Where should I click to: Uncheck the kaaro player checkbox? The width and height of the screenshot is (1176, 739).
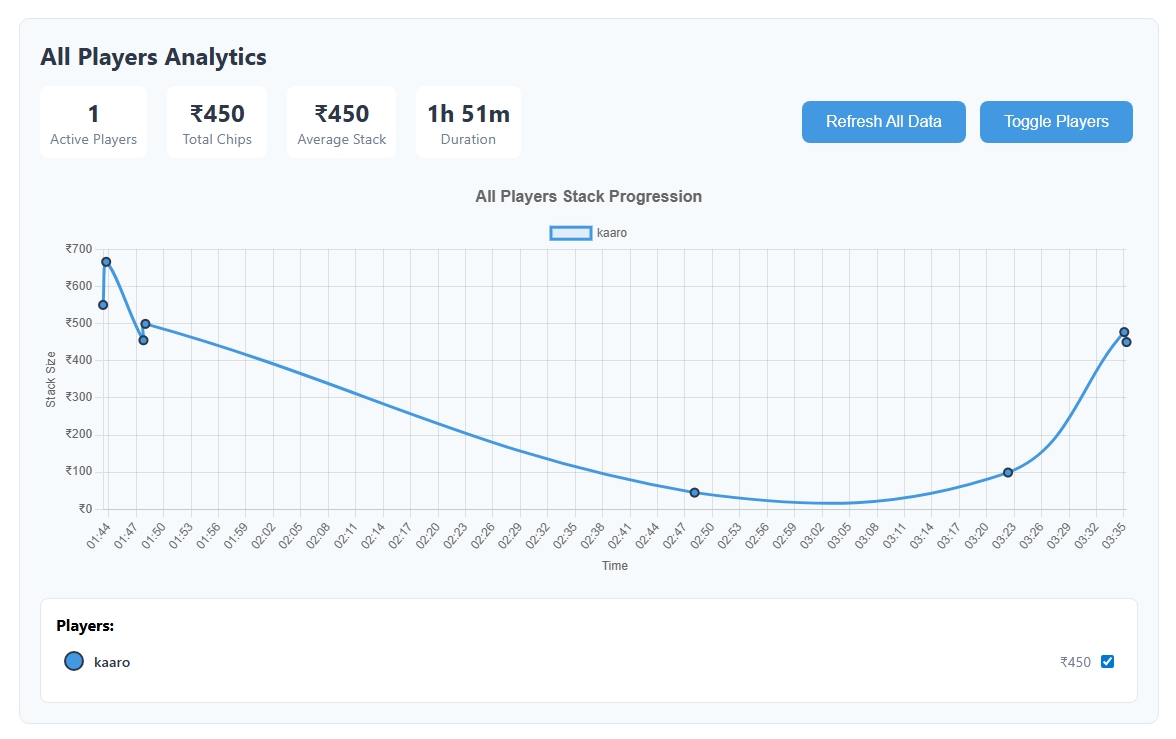coord(1107,661)
